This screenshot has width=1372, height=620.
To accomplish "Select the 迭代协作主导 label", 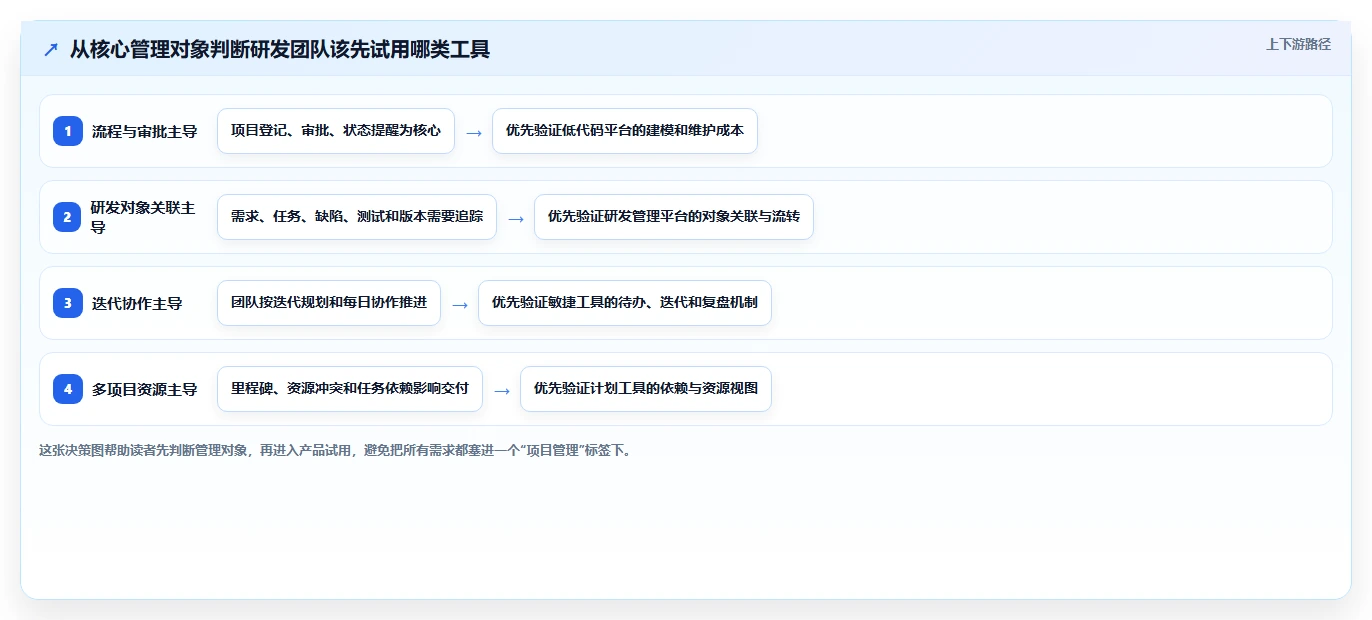I will click(x=137, y=303).
